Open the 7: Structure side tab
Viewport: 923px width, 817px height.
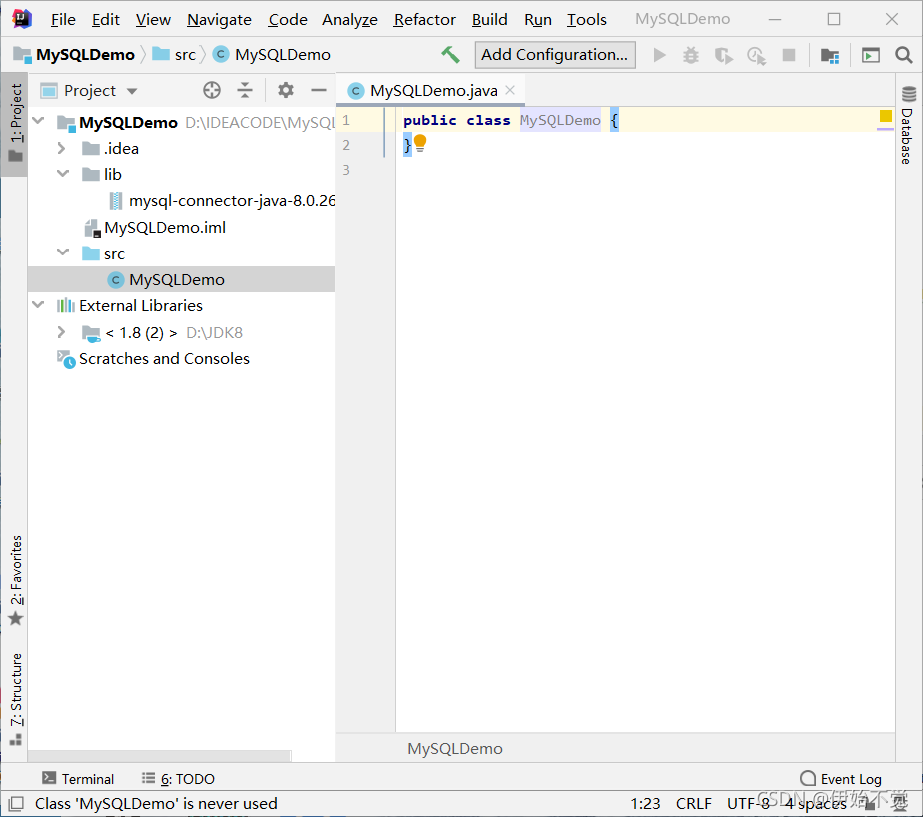point(16,699)
